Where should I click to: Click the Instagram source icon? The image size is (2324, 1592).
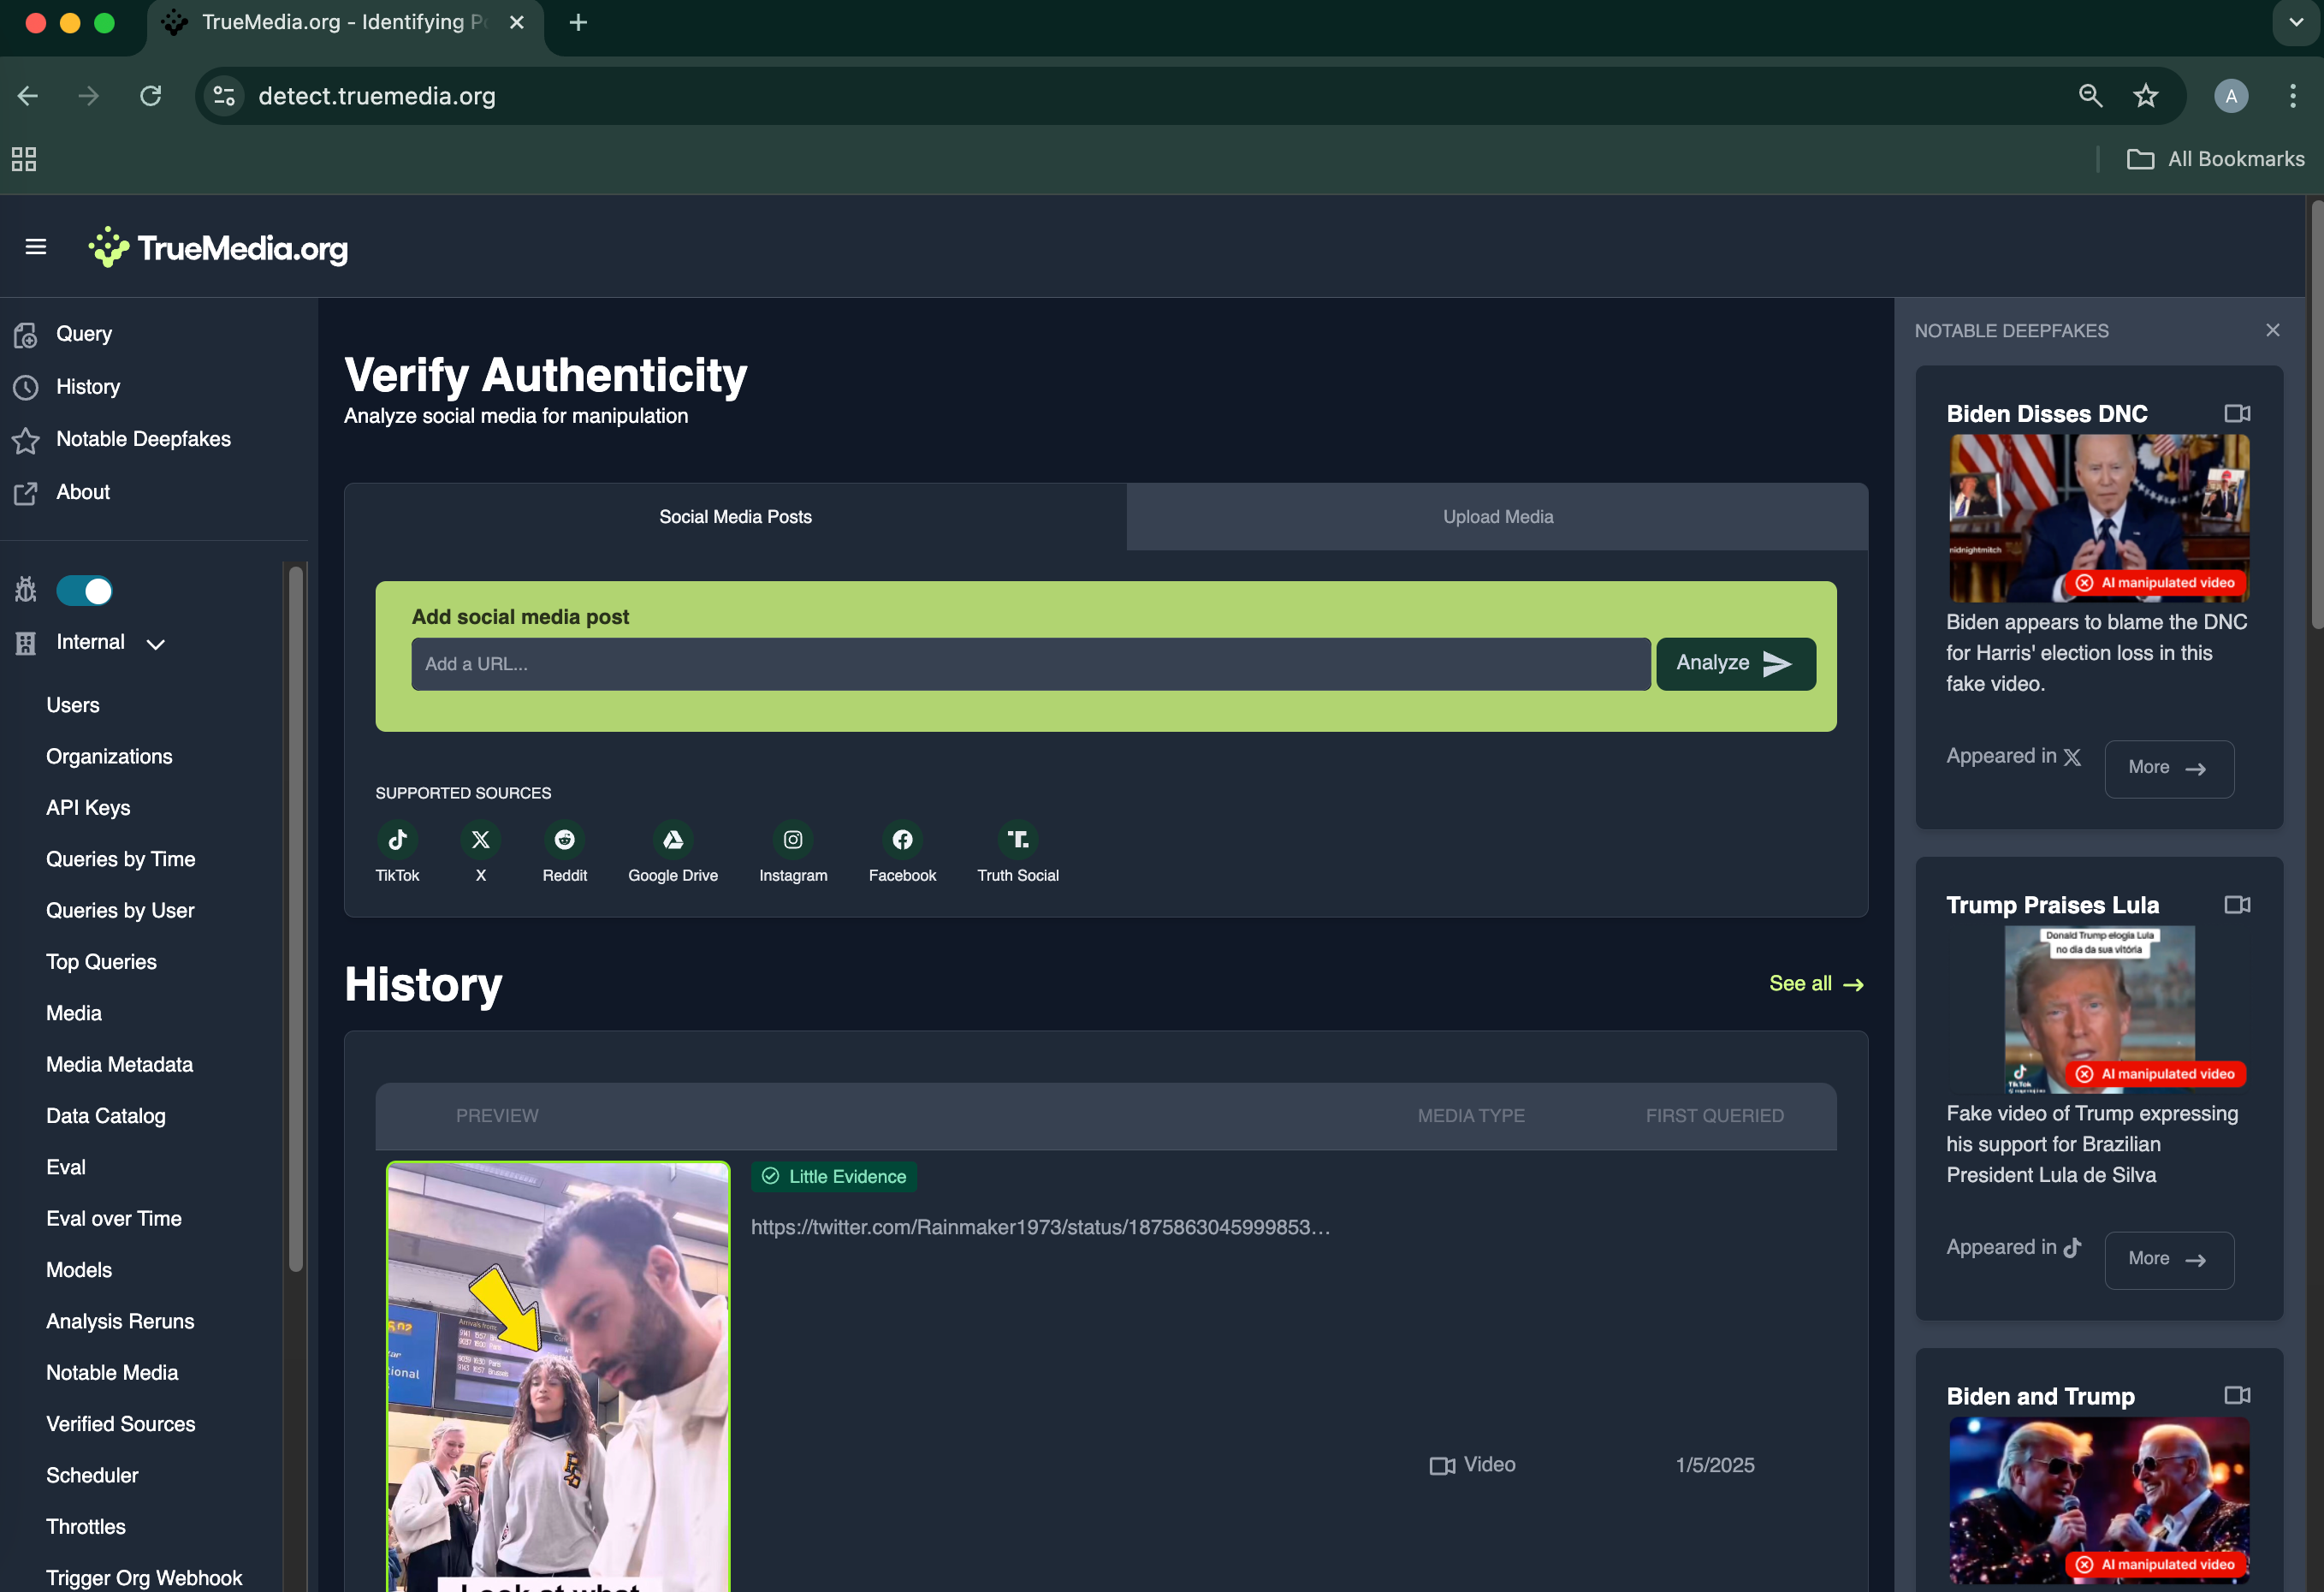[792, 840]
